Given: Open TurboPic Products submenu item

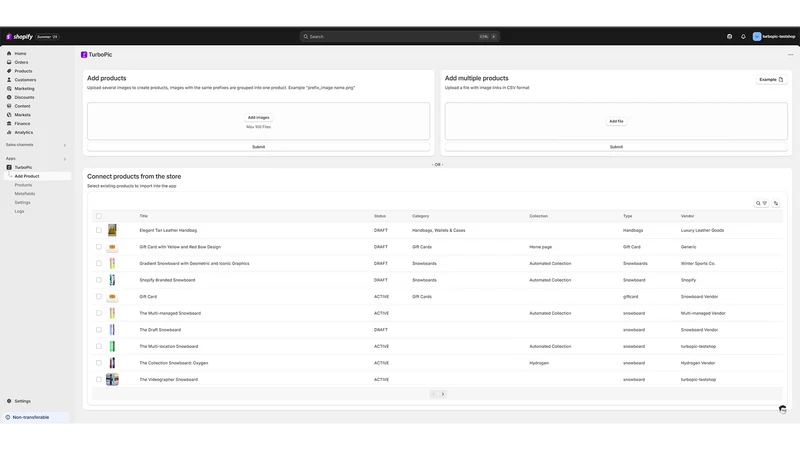Looking at the screenshot, I should pyautogui.click(x=23, y=185).
